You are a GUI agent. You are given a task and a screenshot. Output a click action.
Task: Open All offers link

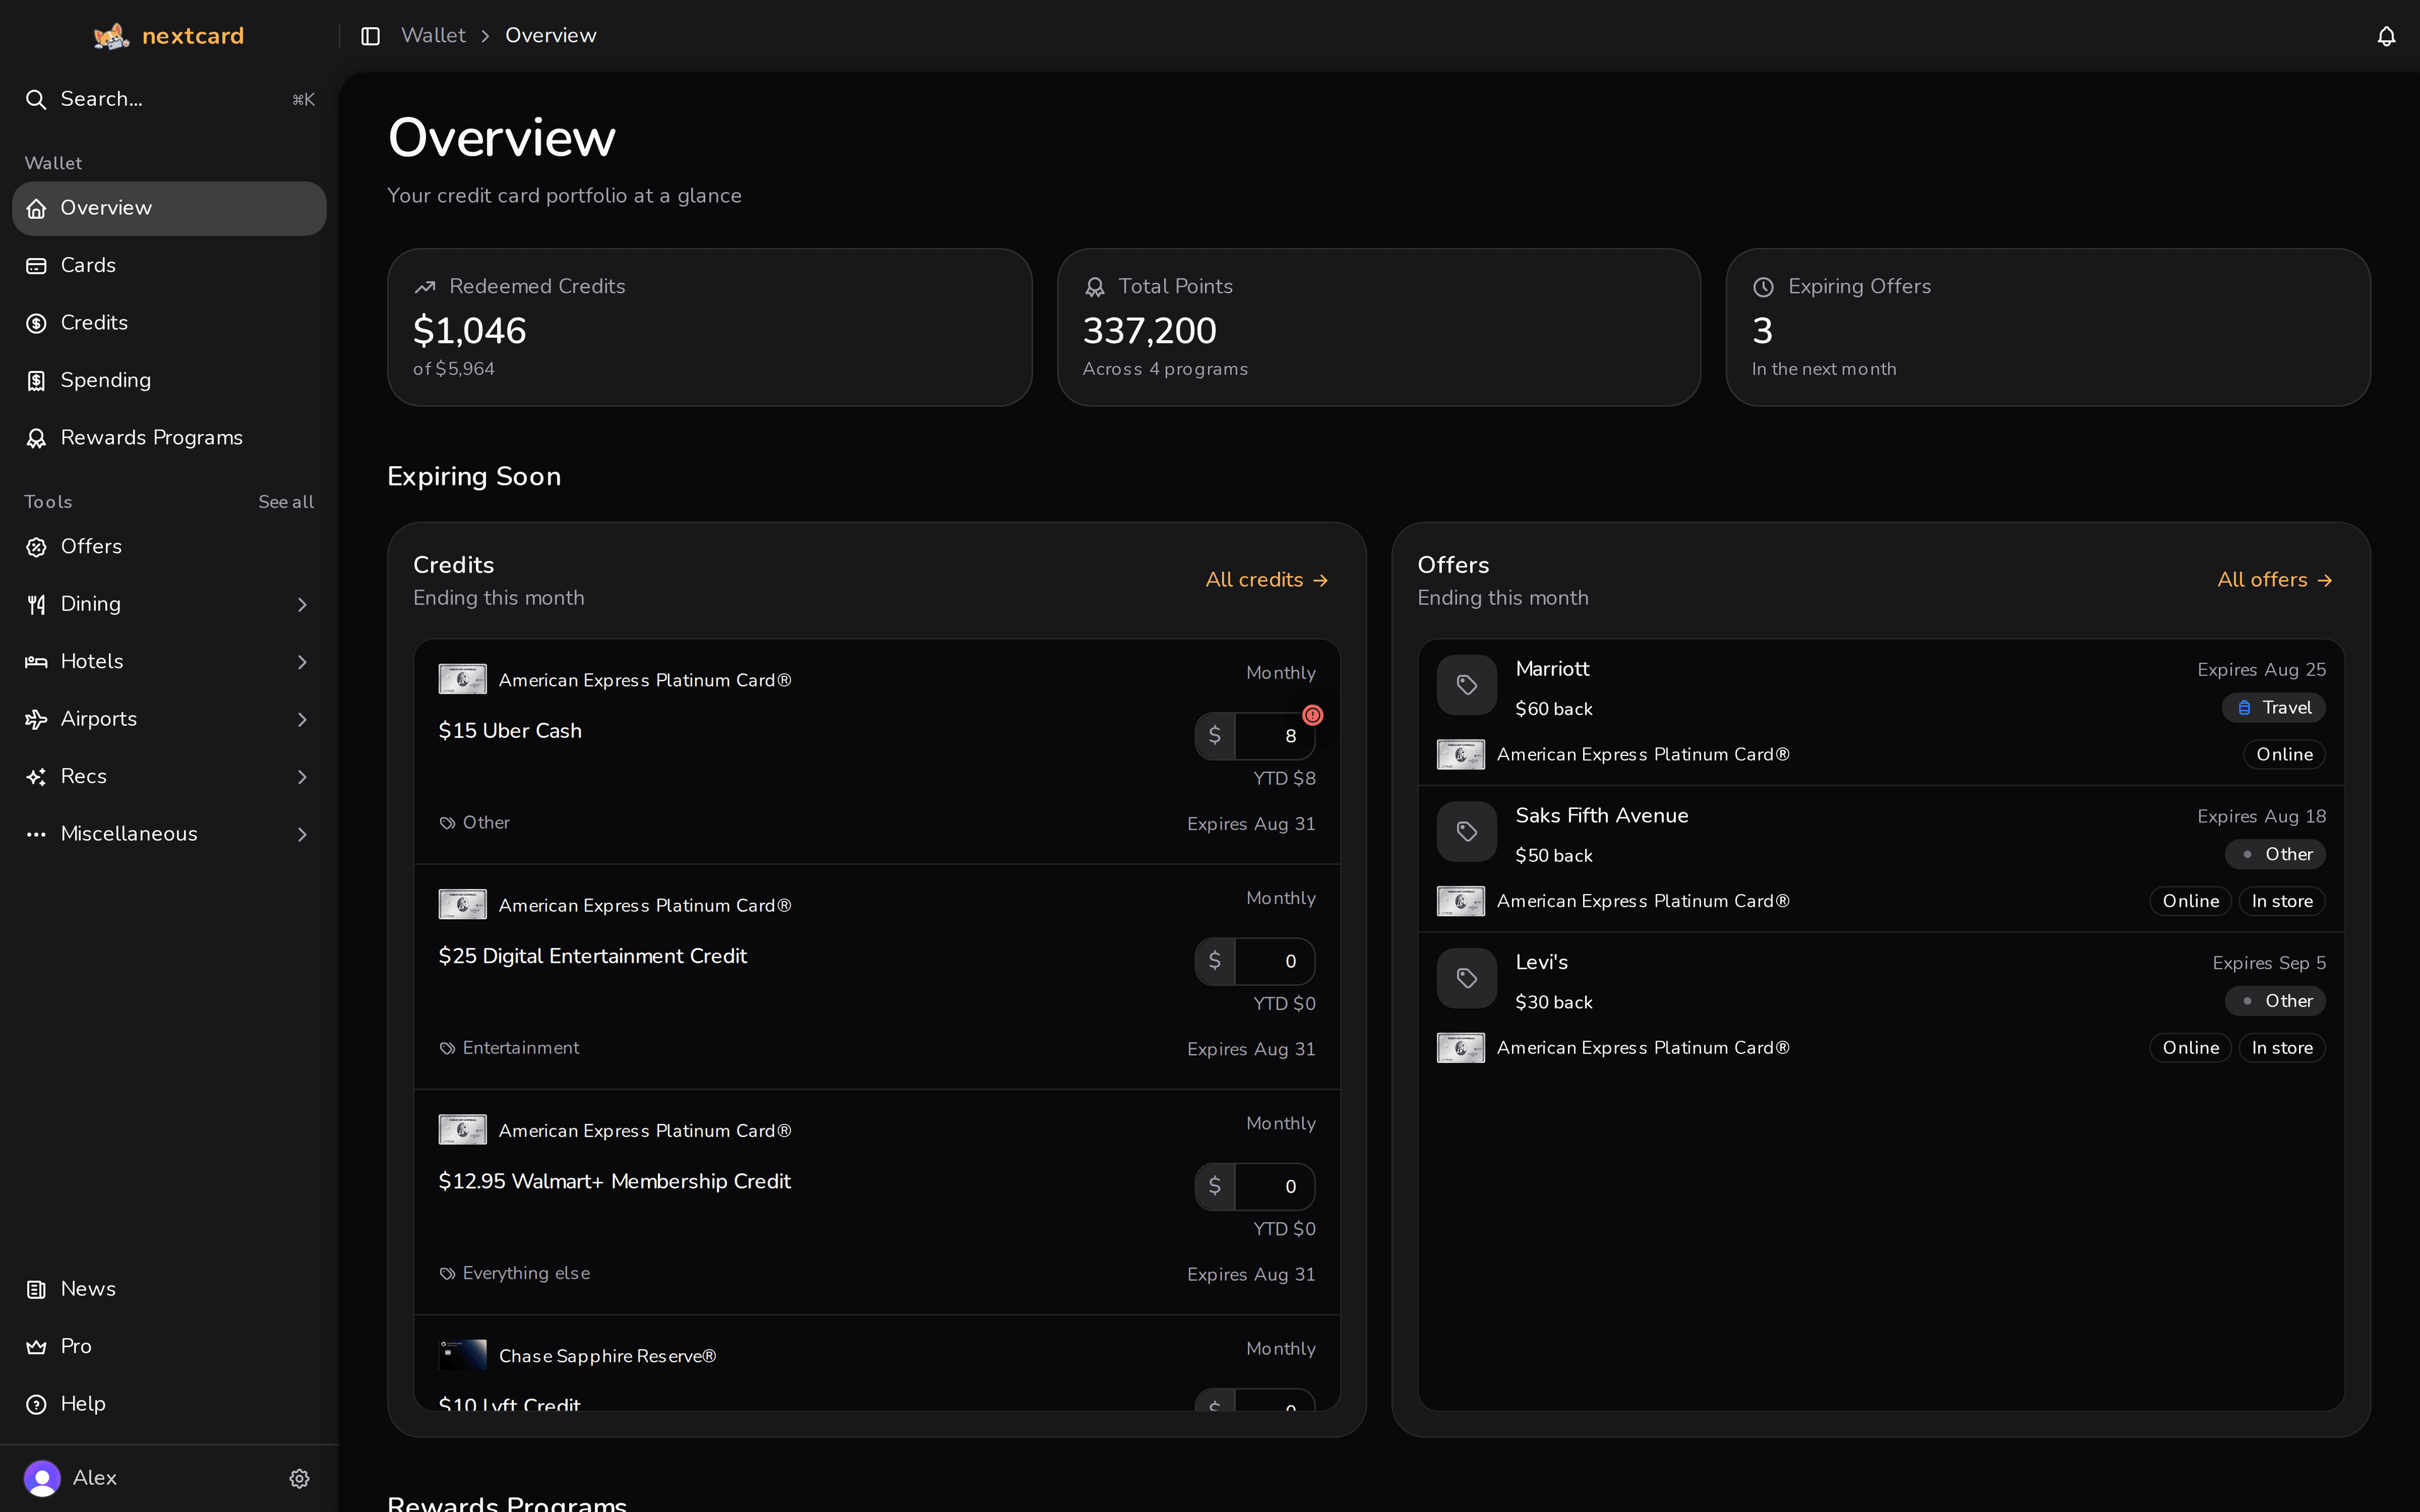tap(2274, 580)
